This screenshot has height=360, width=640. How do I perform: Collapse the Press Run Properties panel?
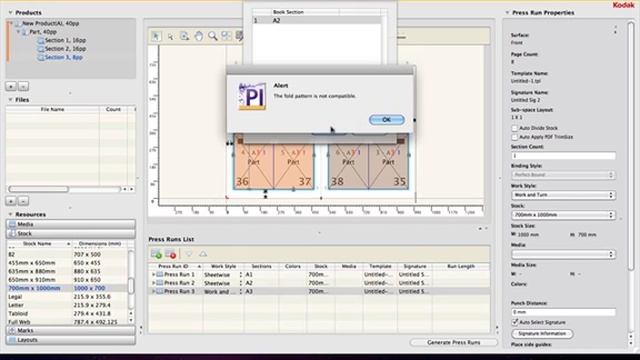point(507,13)
